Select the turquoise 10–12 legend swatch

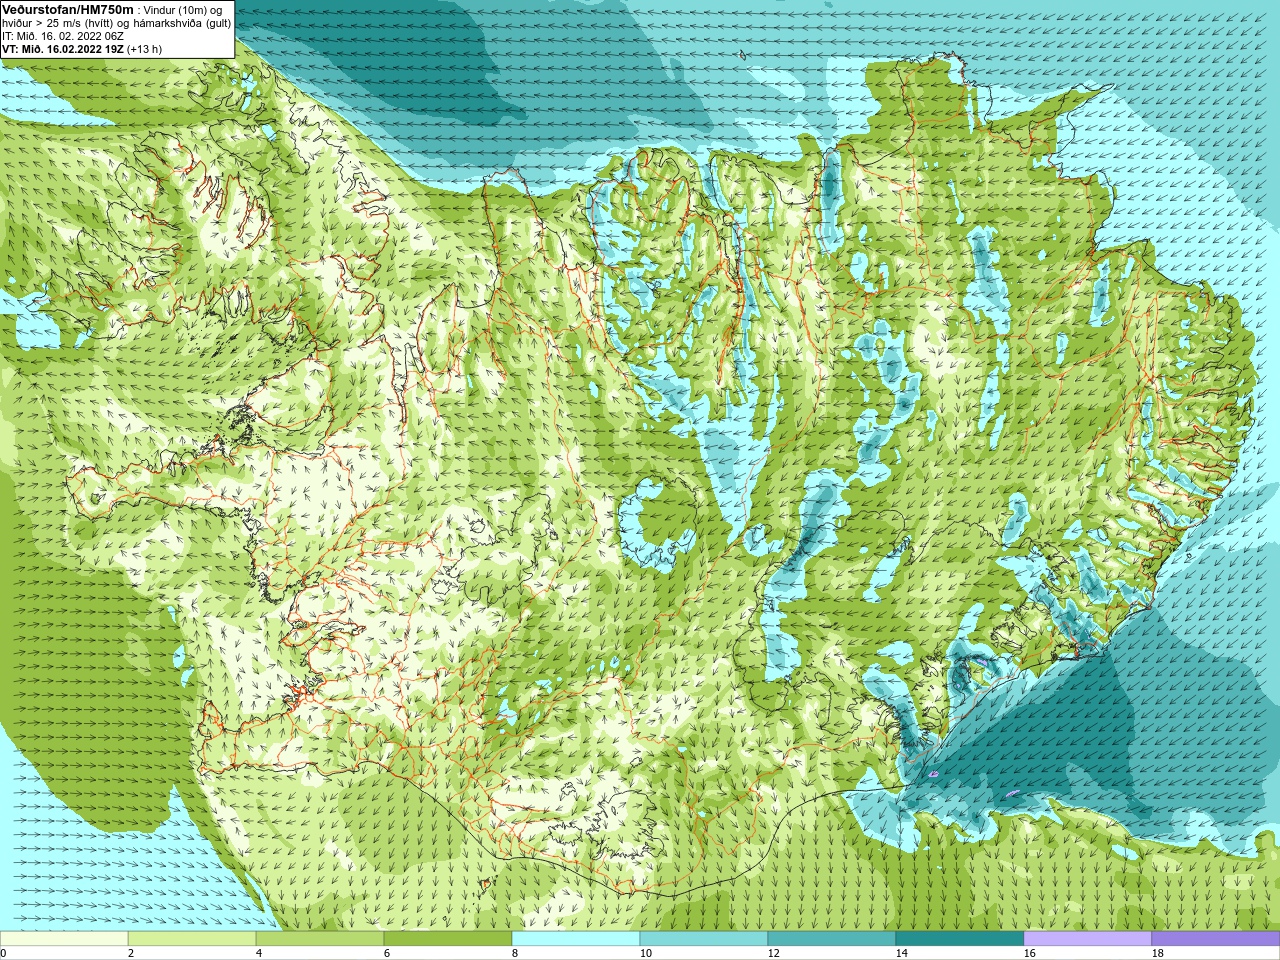click(704, 939)
